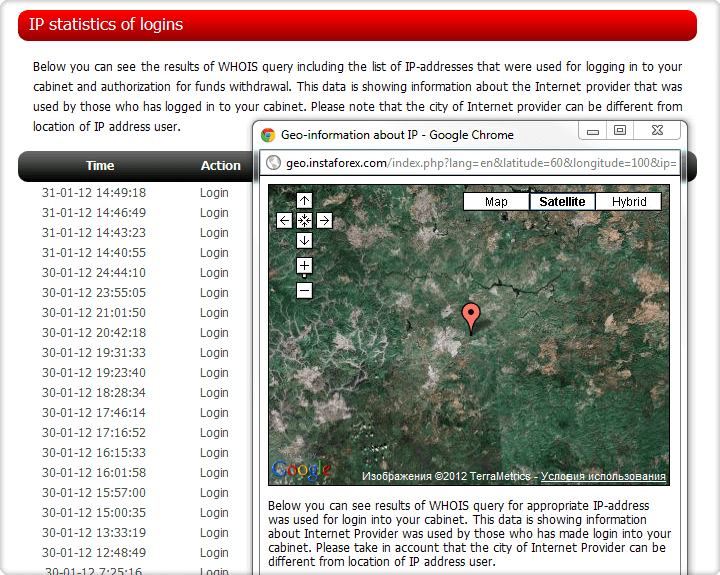Click the Action column header
The width and height of the screenshot is (720, 575).
220,166
